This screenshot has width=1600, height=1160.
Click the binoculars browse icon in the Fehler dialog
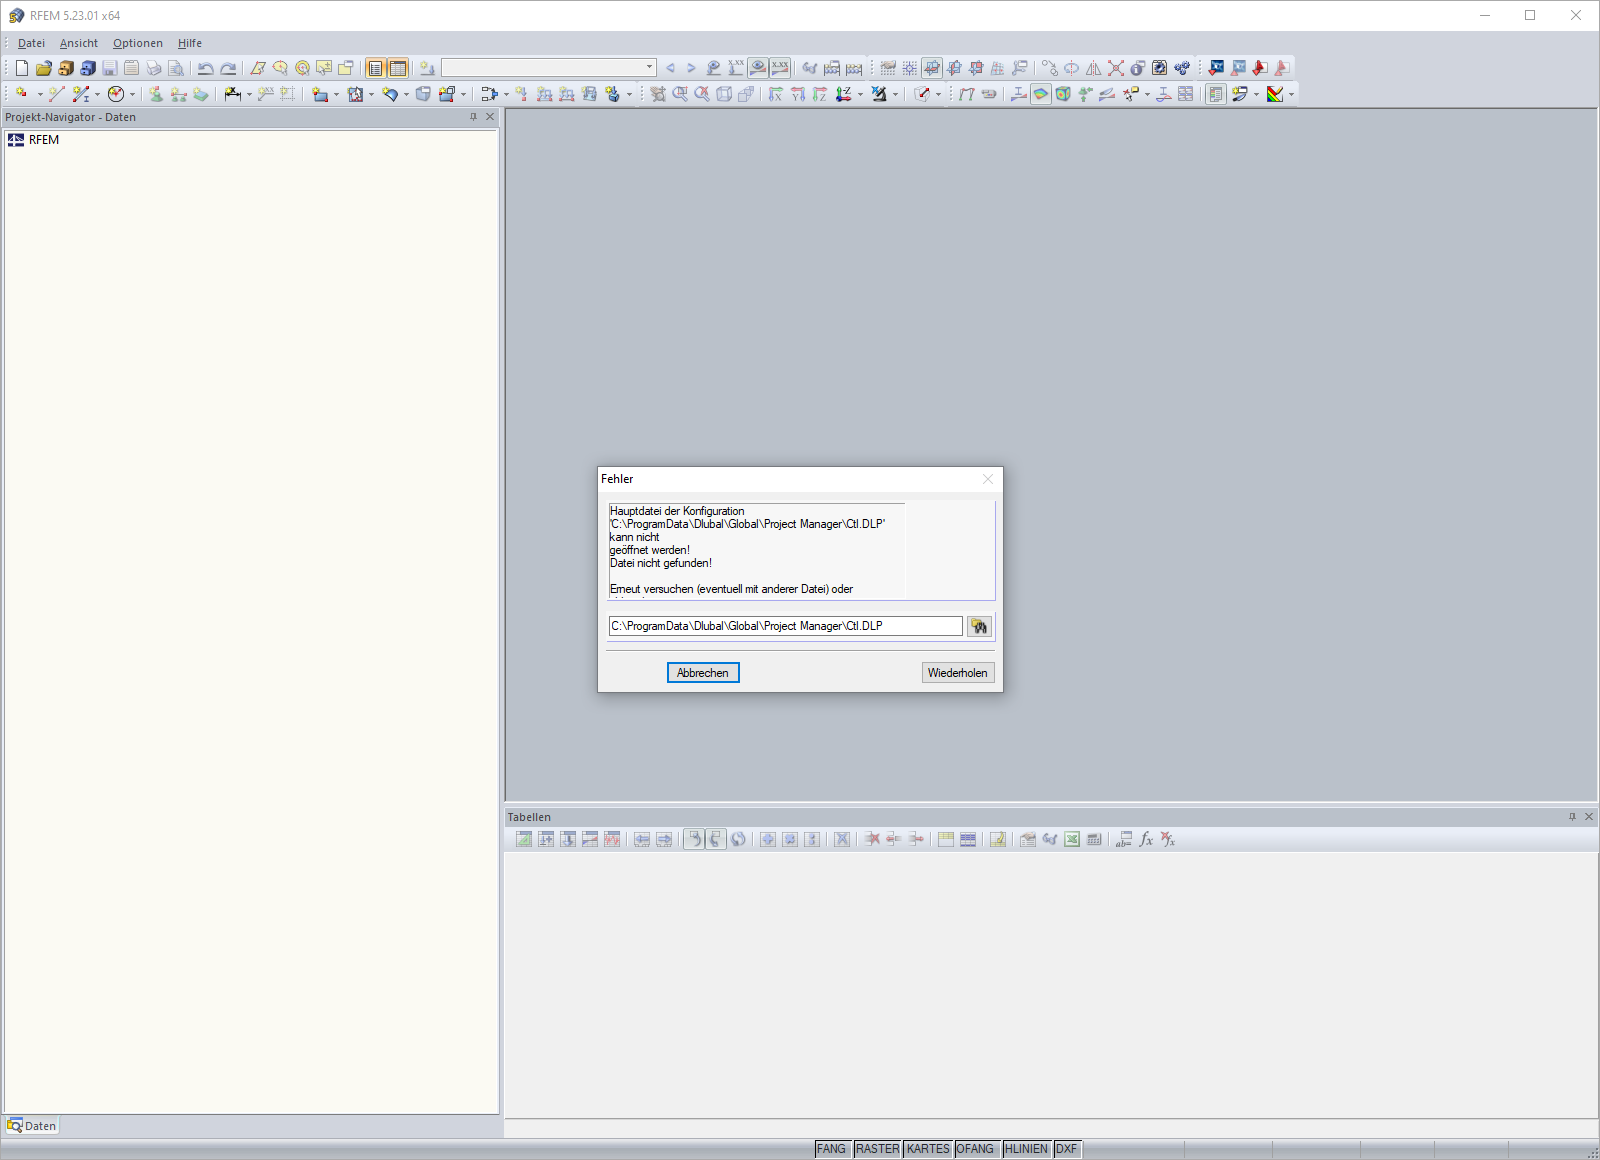(979, 626)
